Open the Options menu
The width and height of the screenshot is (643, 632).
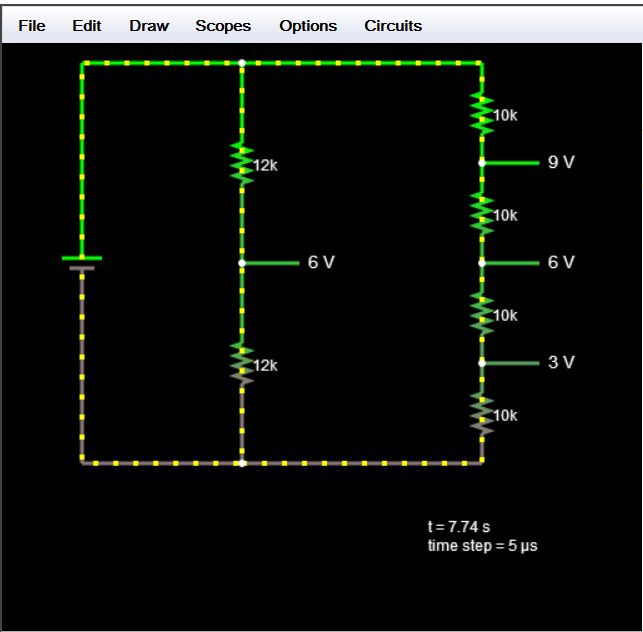308,26
